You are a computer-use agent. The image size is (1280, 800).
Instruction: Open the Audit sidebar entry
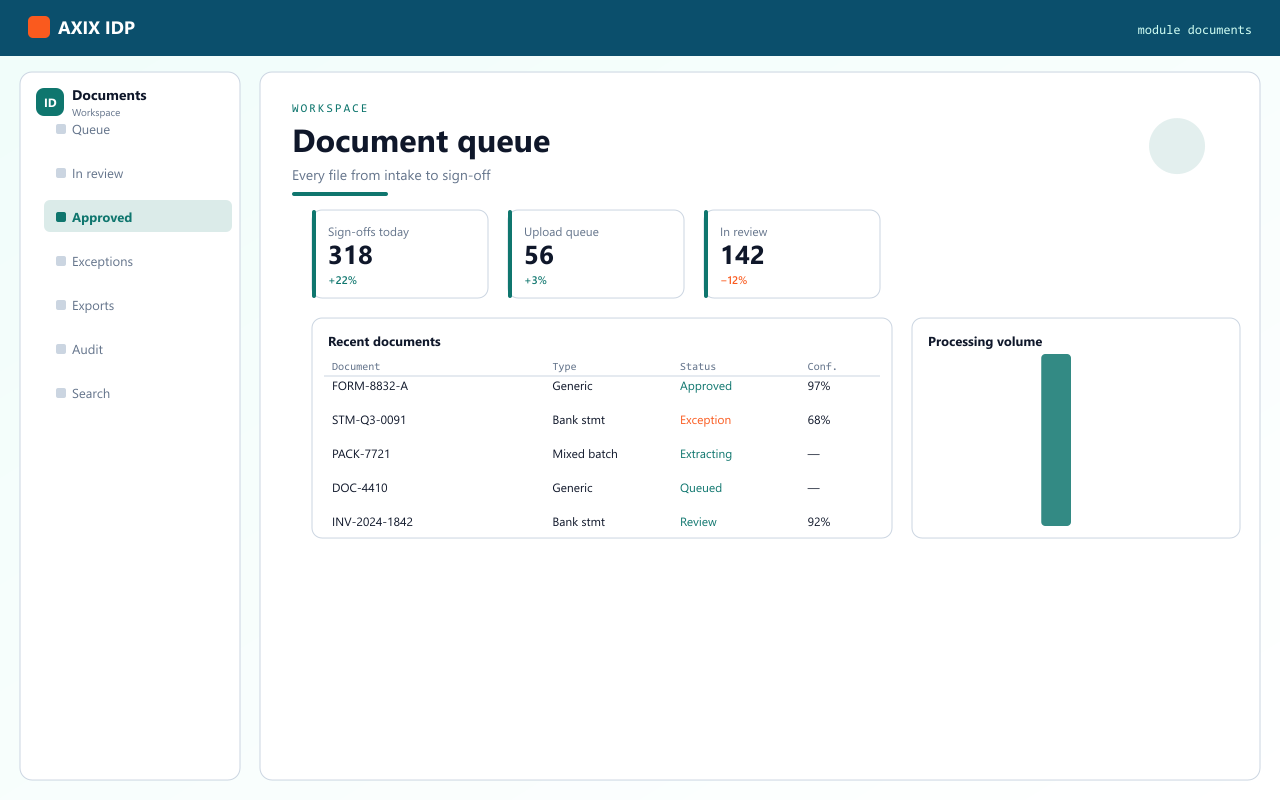pyautogui.click(x=138, y=350)
